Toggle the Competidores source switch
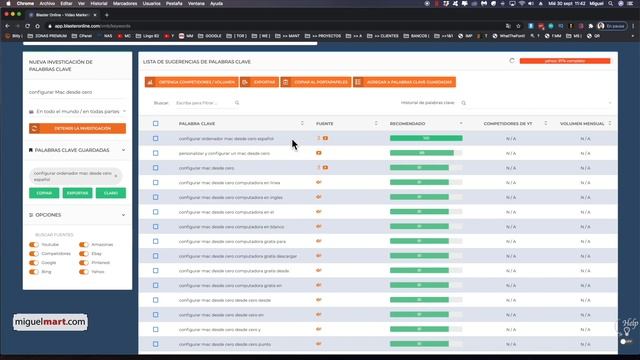The image size is (640, 360). click(34, 253)
